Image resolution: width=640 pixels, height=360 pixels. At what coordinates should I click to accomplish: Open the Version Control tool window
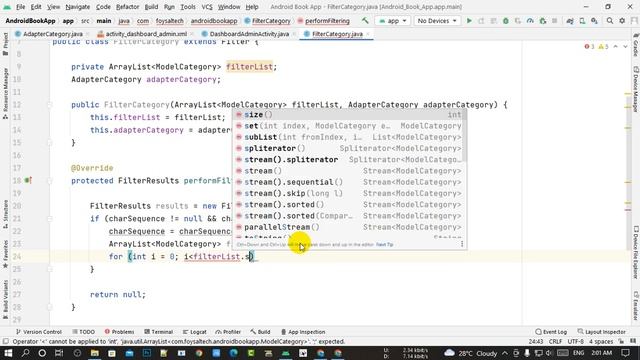click(38, 332)
